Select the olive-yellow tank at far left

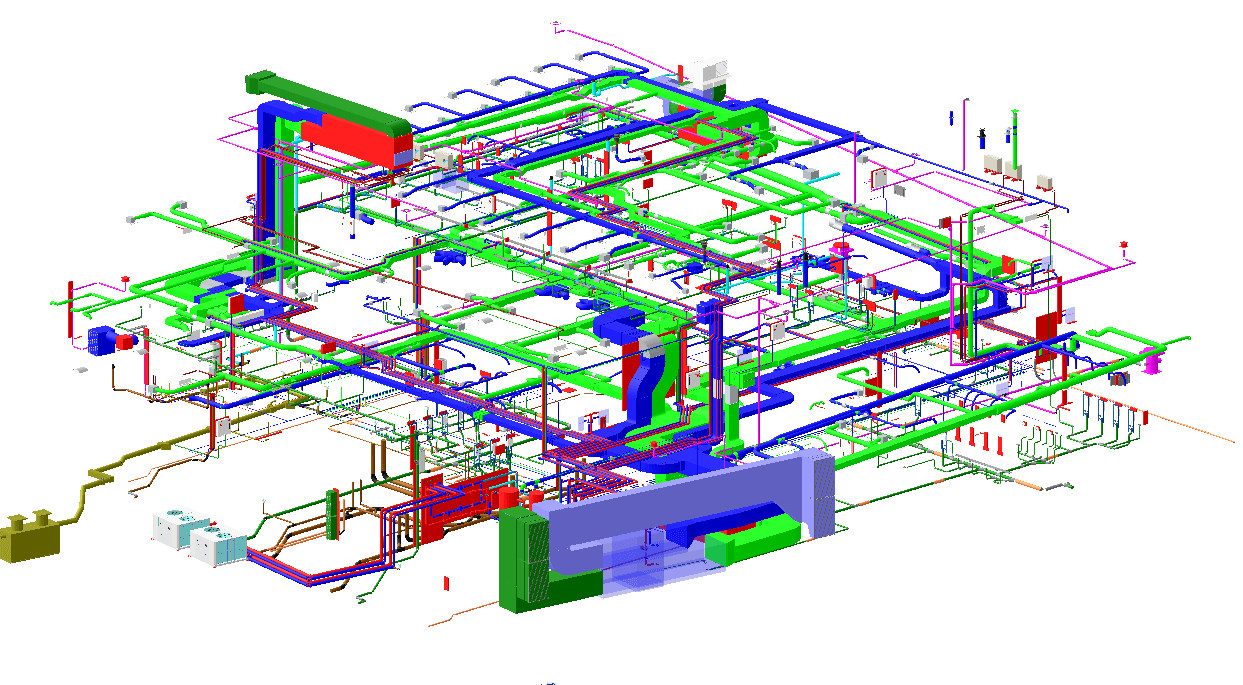click(x=30, y=539)
